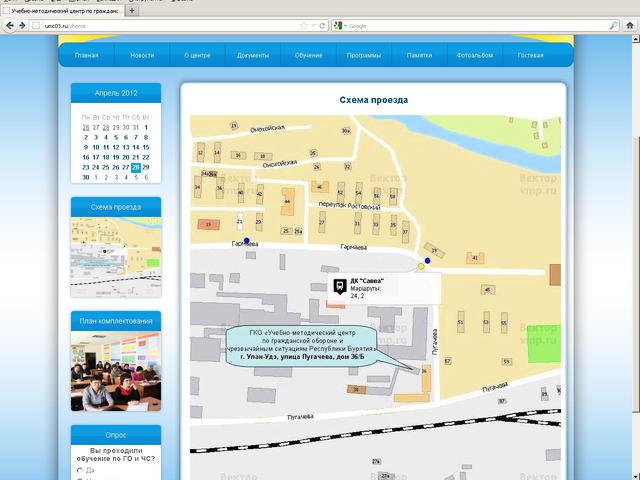Reload the page with the refresh icon
The image size is (640, 480).
click(323, 25)
